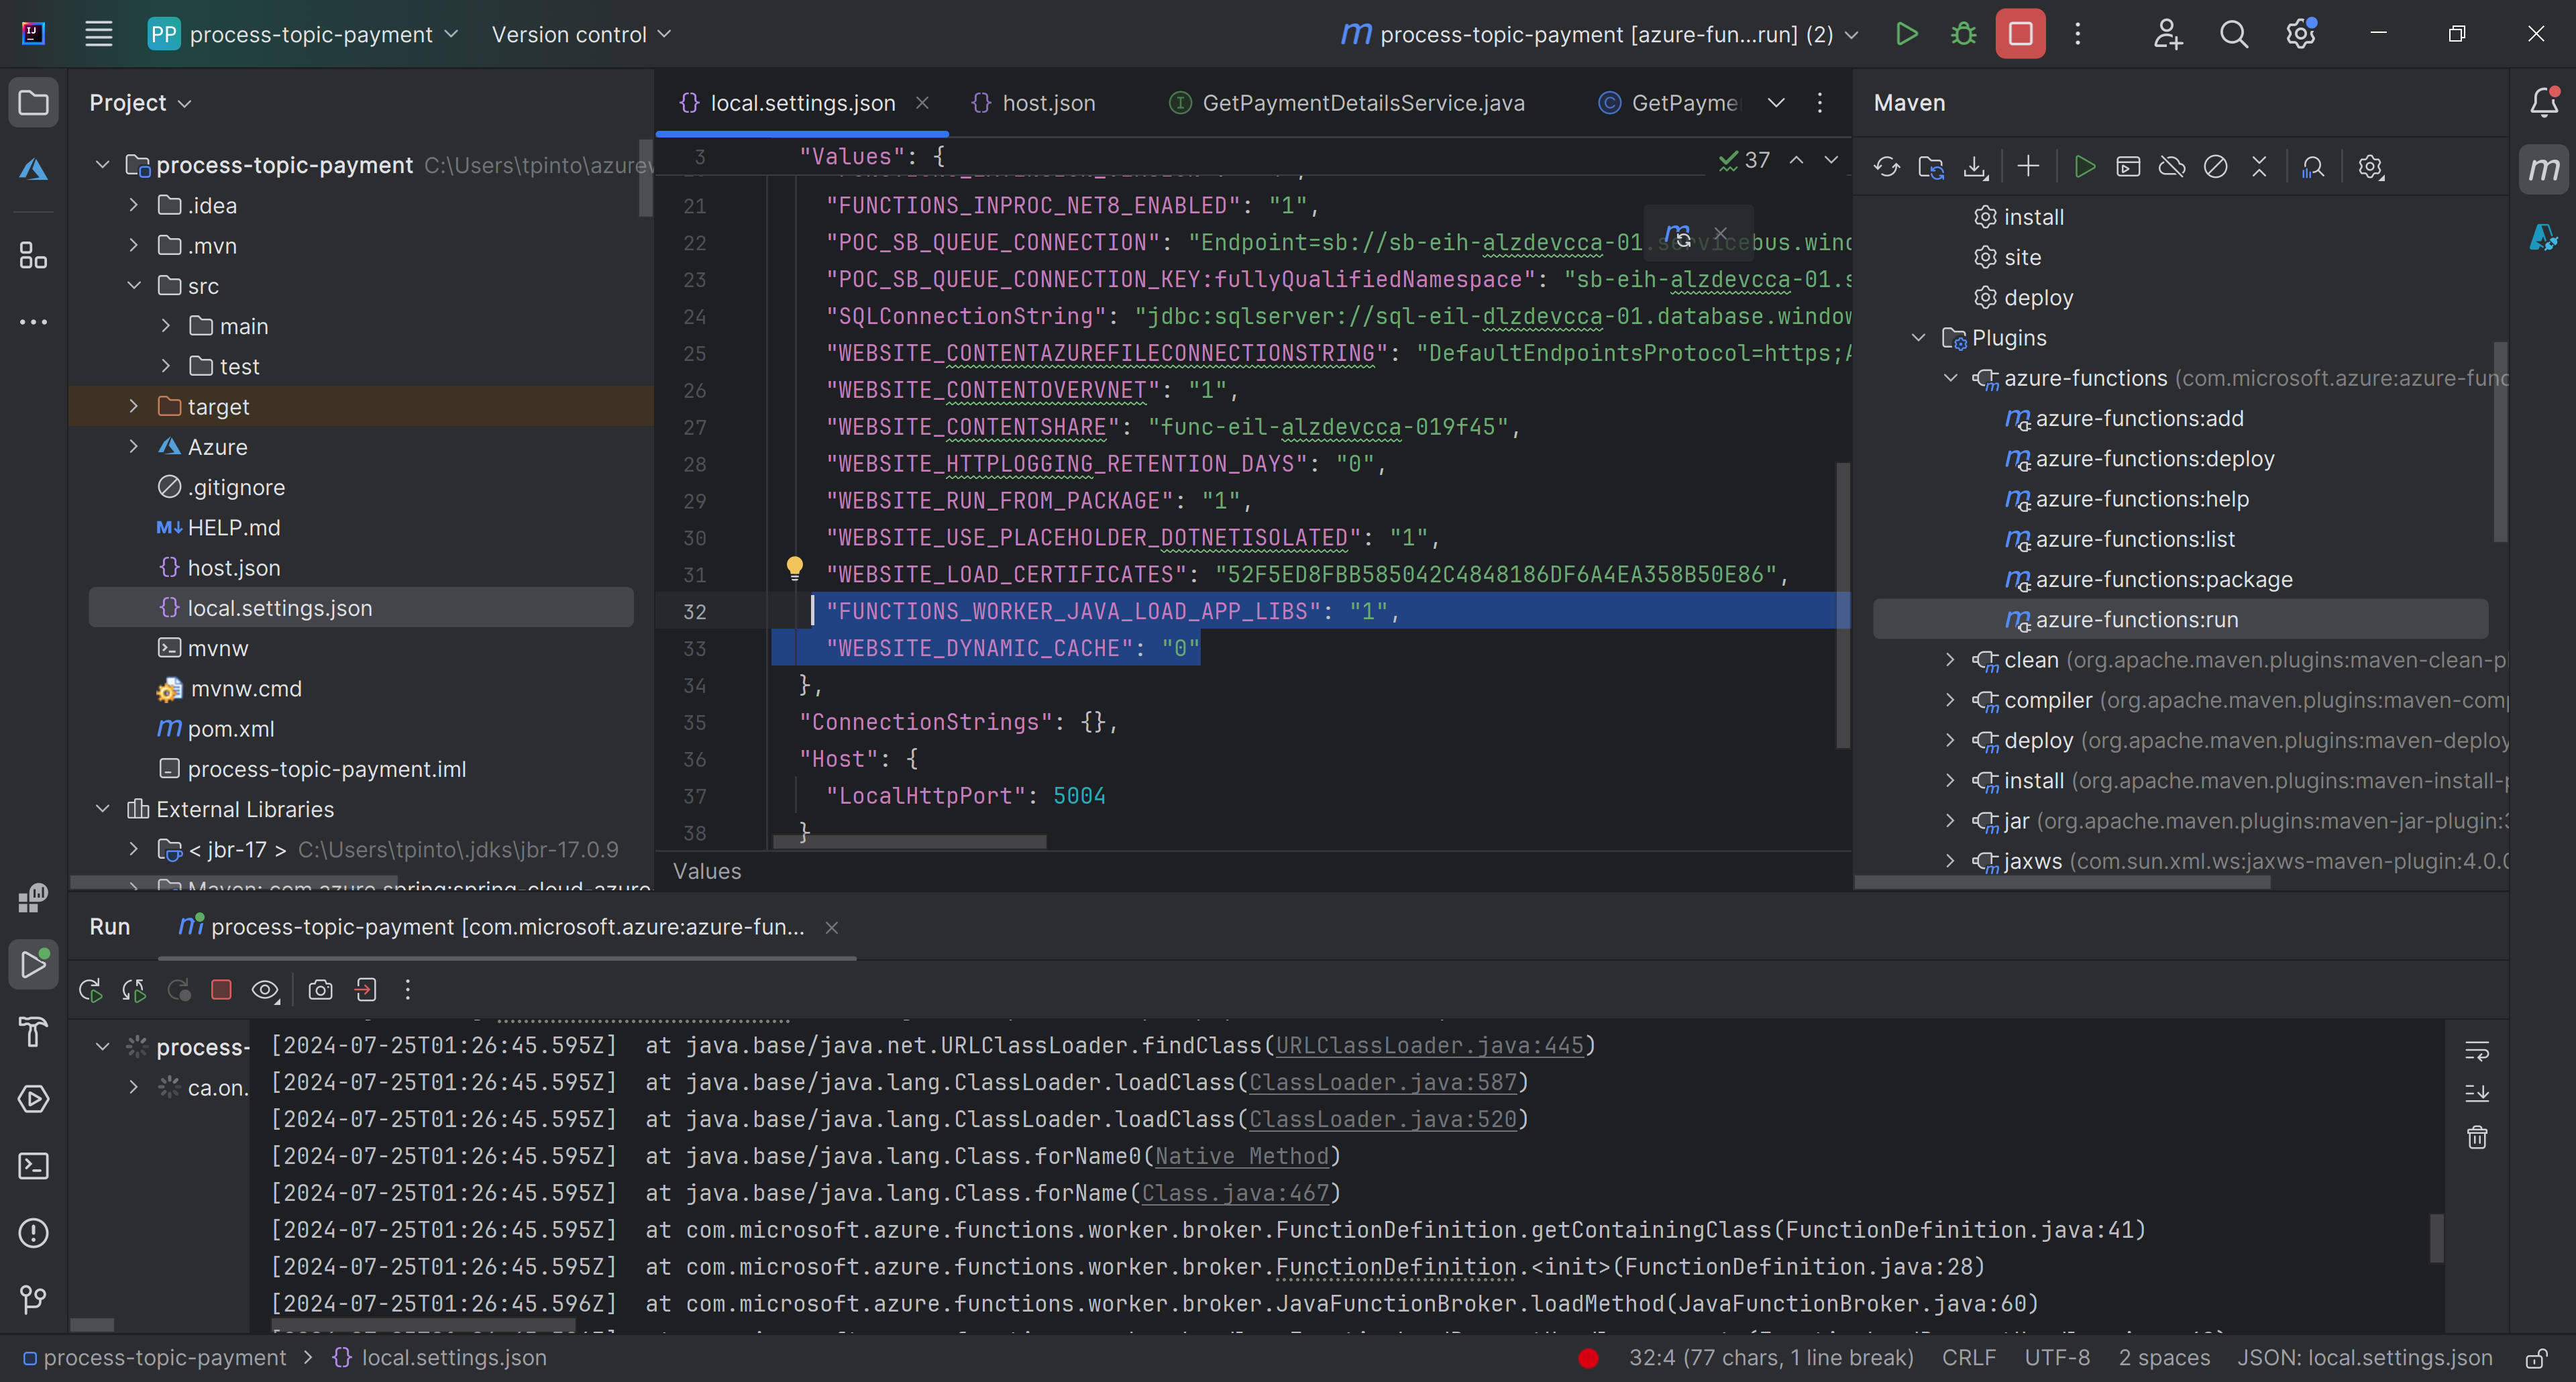This screenshot has height=1382, width=2576.
Task: Stop the running process in top toolbar
Action: tap(2020, 34)
